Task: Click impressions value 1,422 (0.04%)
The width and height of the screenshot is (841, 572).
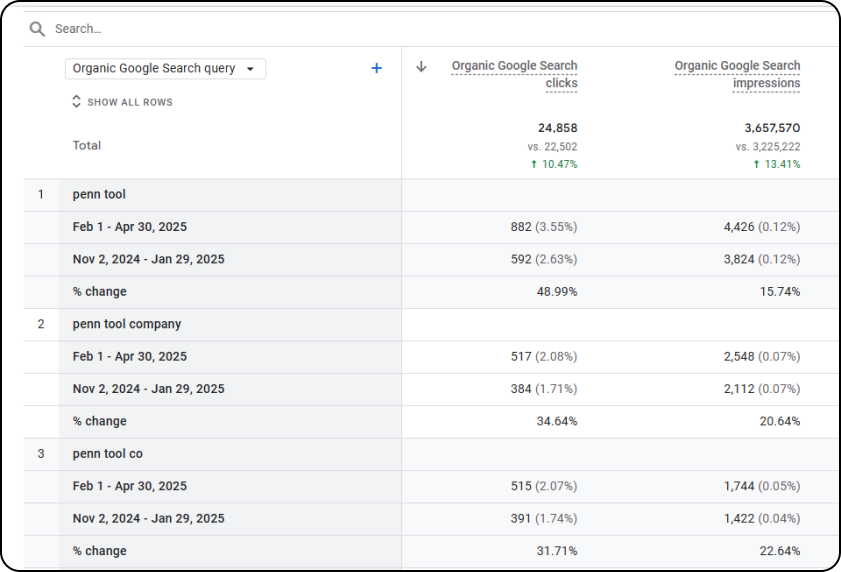Action: pos(762,519)
